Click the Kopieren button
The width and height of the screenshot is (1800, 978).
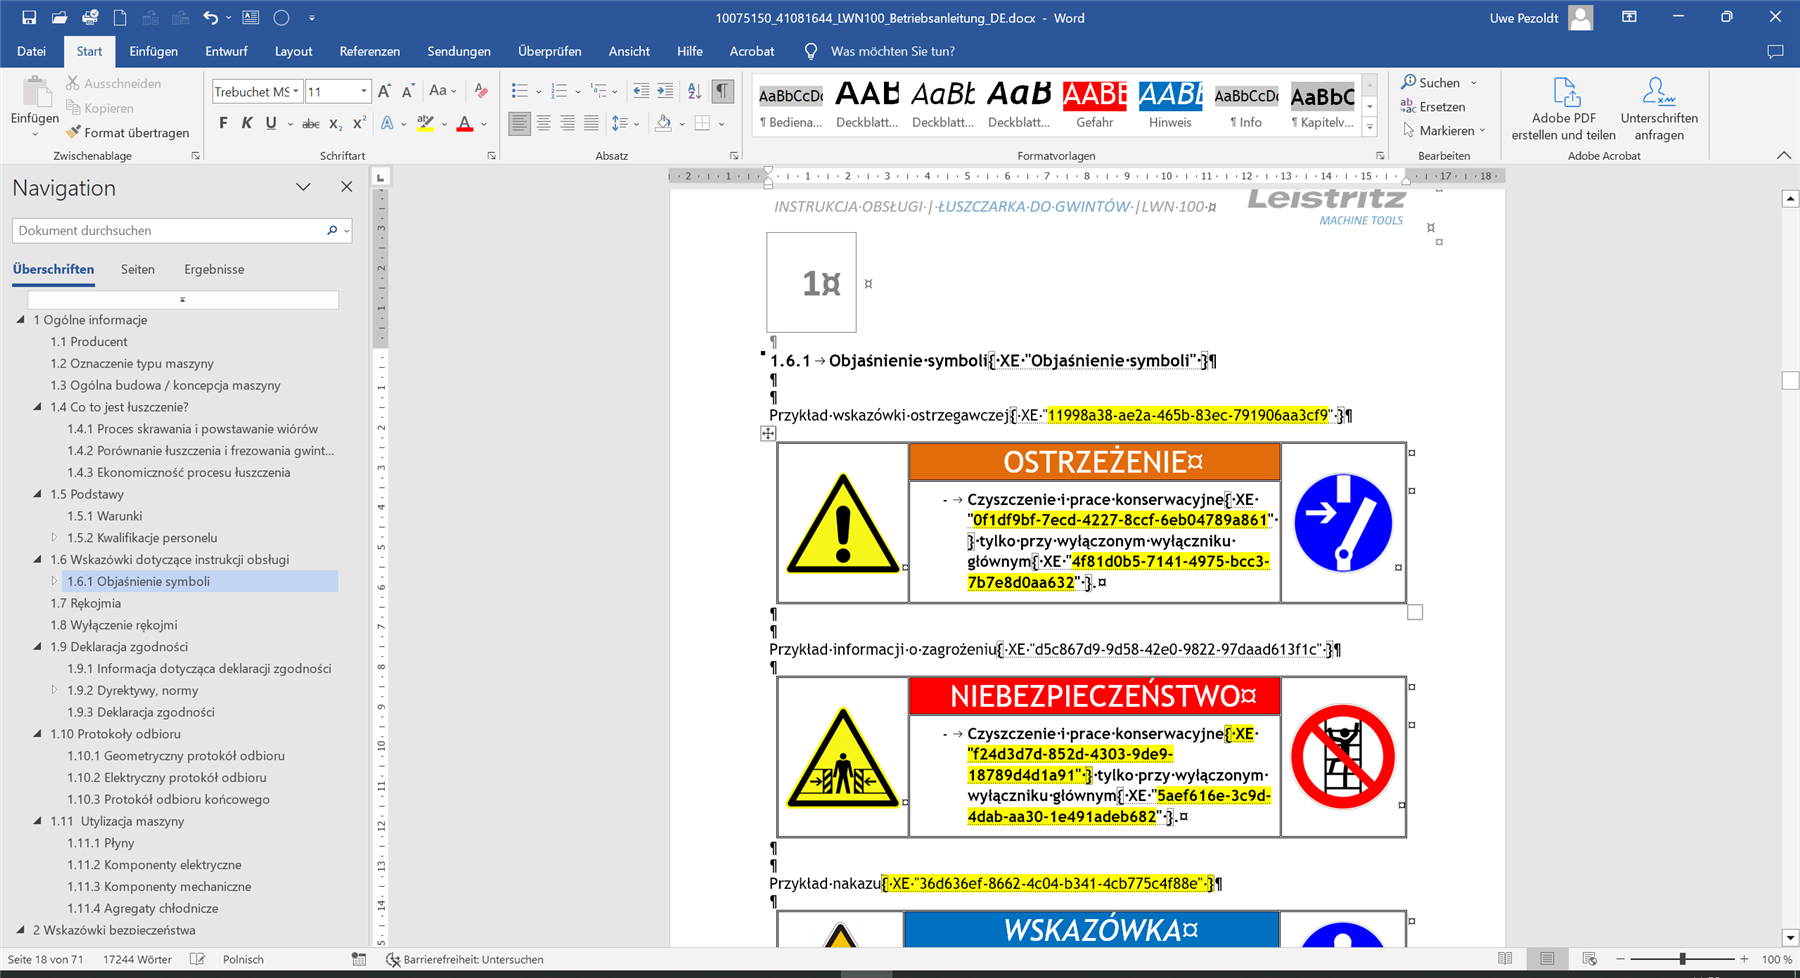(x=99, y=108)
